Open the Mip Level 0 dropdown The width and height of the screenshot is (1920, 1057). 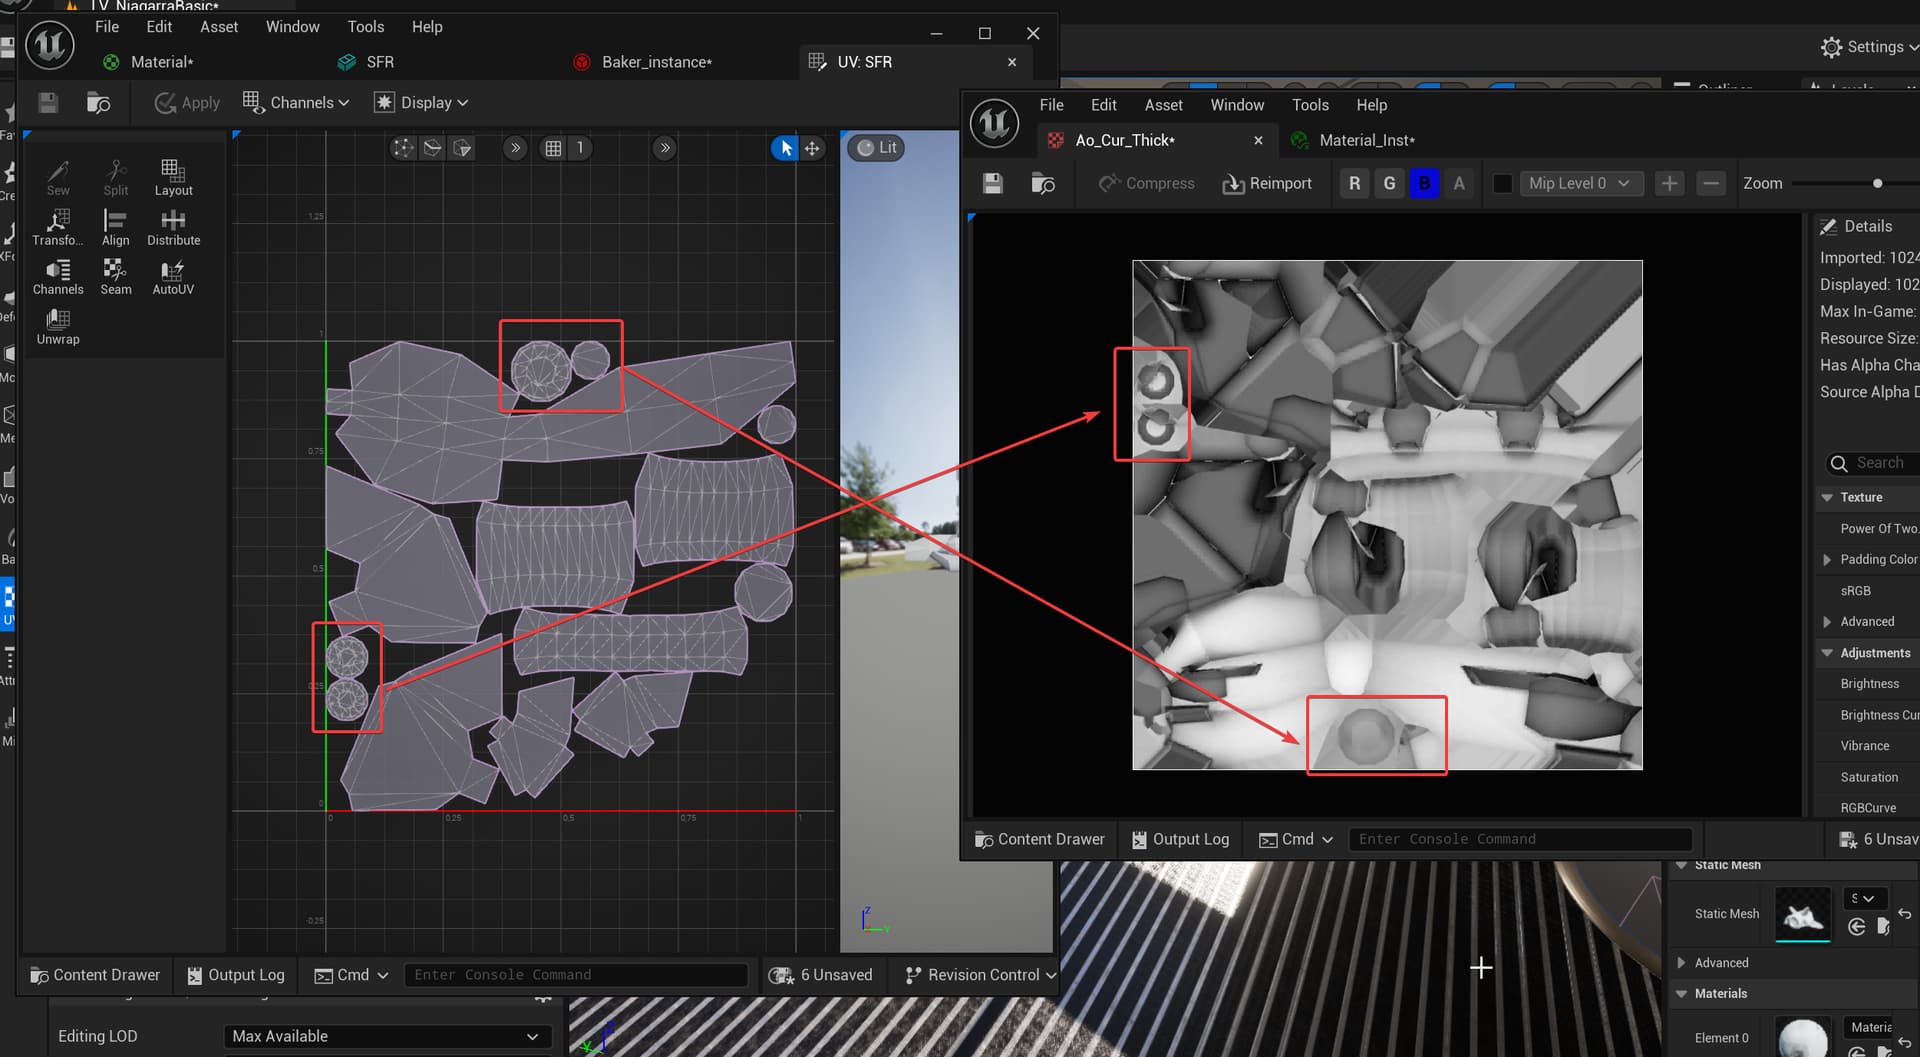pyautogui.click(x=1578, y=183)
